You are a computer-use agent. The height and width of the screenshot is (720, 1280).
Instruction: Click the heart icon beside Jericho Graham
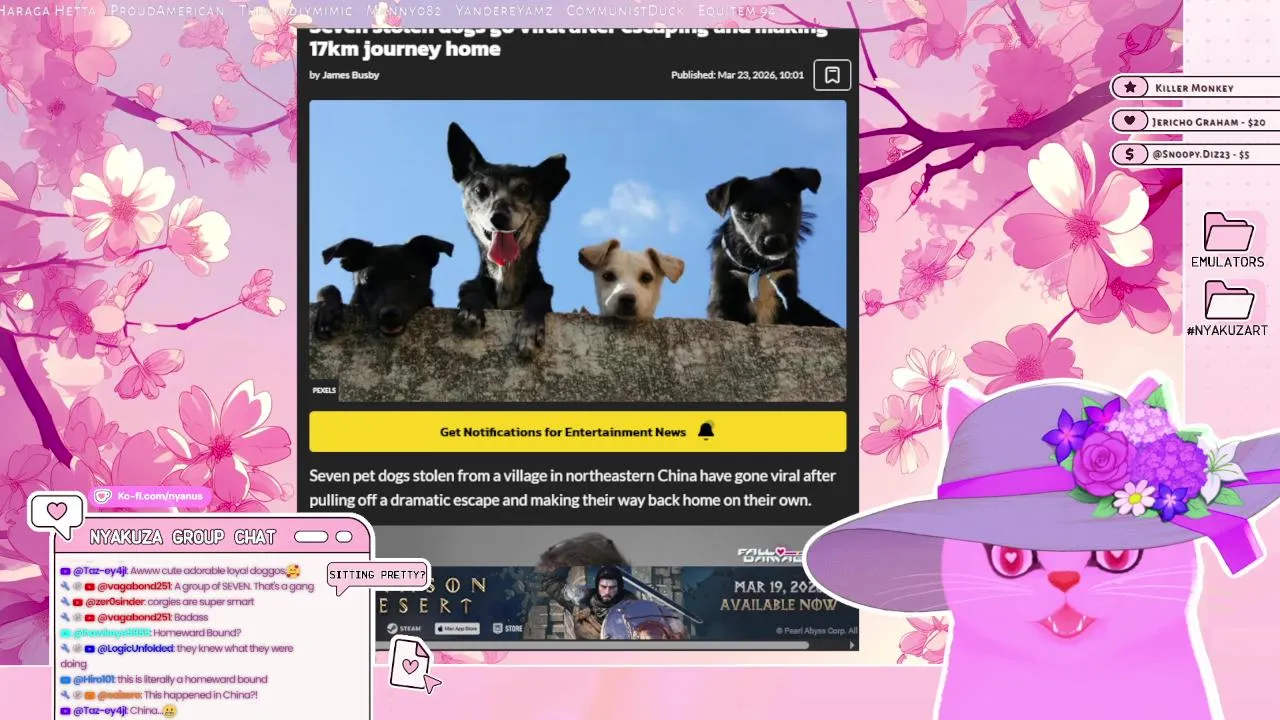coord(1130,121)
